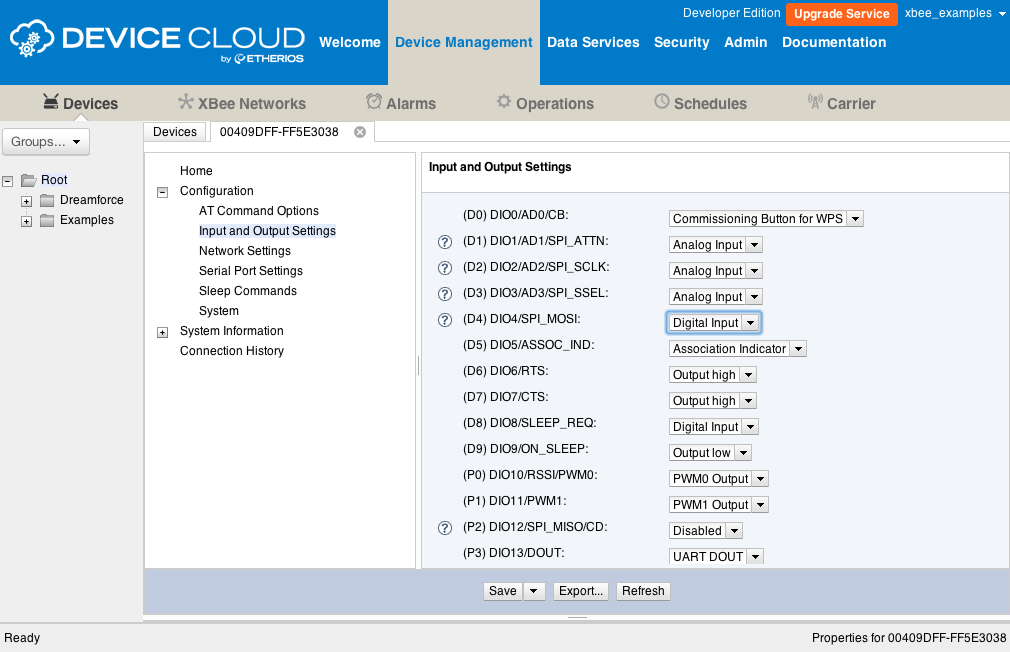Image resolution: width=1010 pixels, height=652 pixels.
Task: Click the Devices router icon
Action: click(51, 101)
